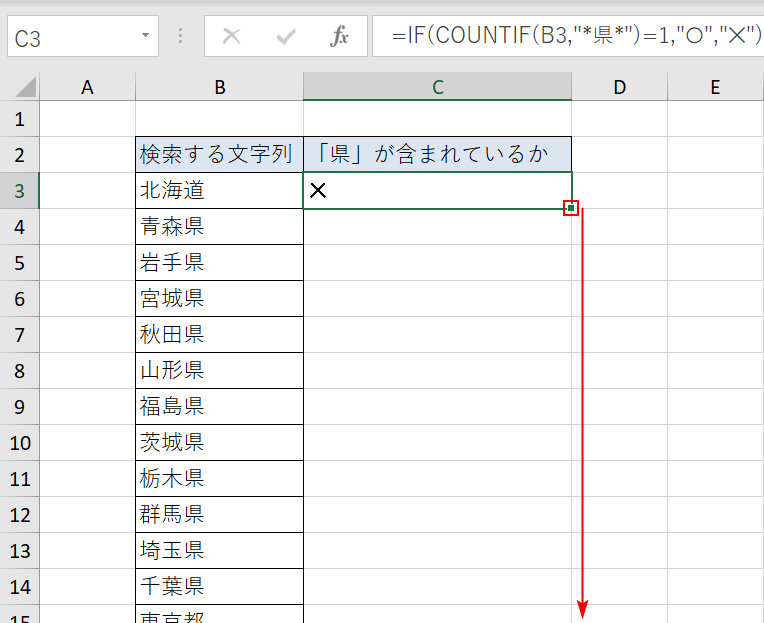Viewport: 764px width, 623px height.
Task: Select cell containing 山形県
Action: [x=219, y=371]
